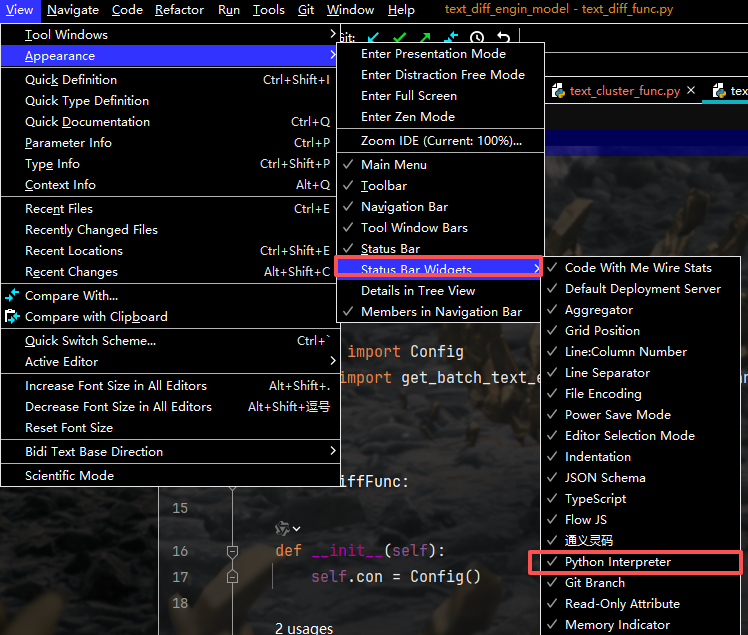Viewport: 748px width, 635px height.
Task: Uncheck the Git Branch widget
Action: tap(641, 583)
